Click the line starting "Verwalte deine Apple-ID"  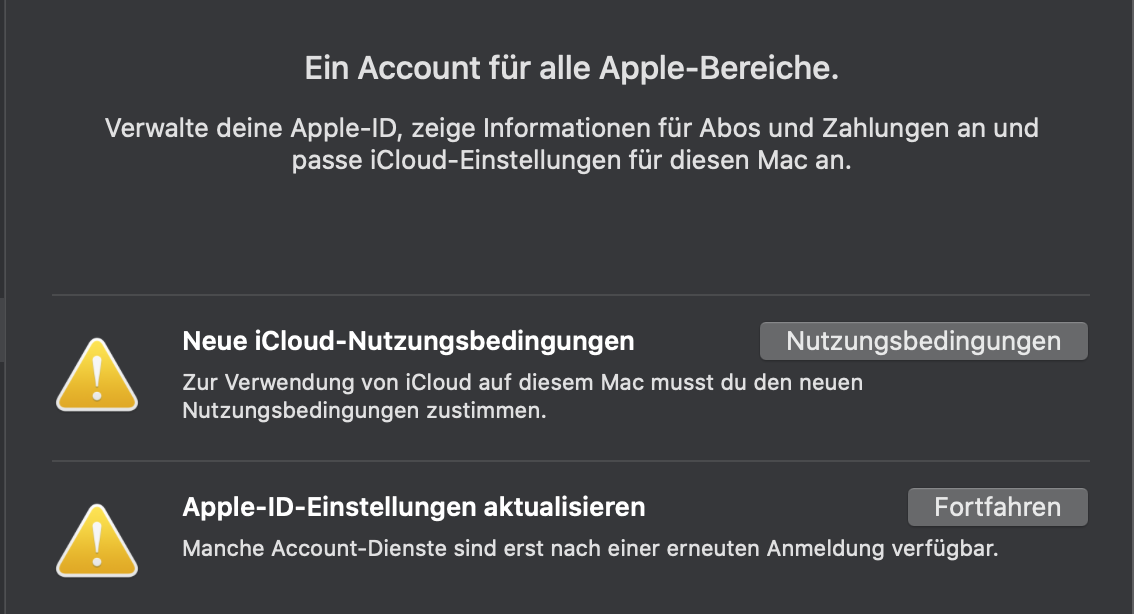[x=571, y=129]
